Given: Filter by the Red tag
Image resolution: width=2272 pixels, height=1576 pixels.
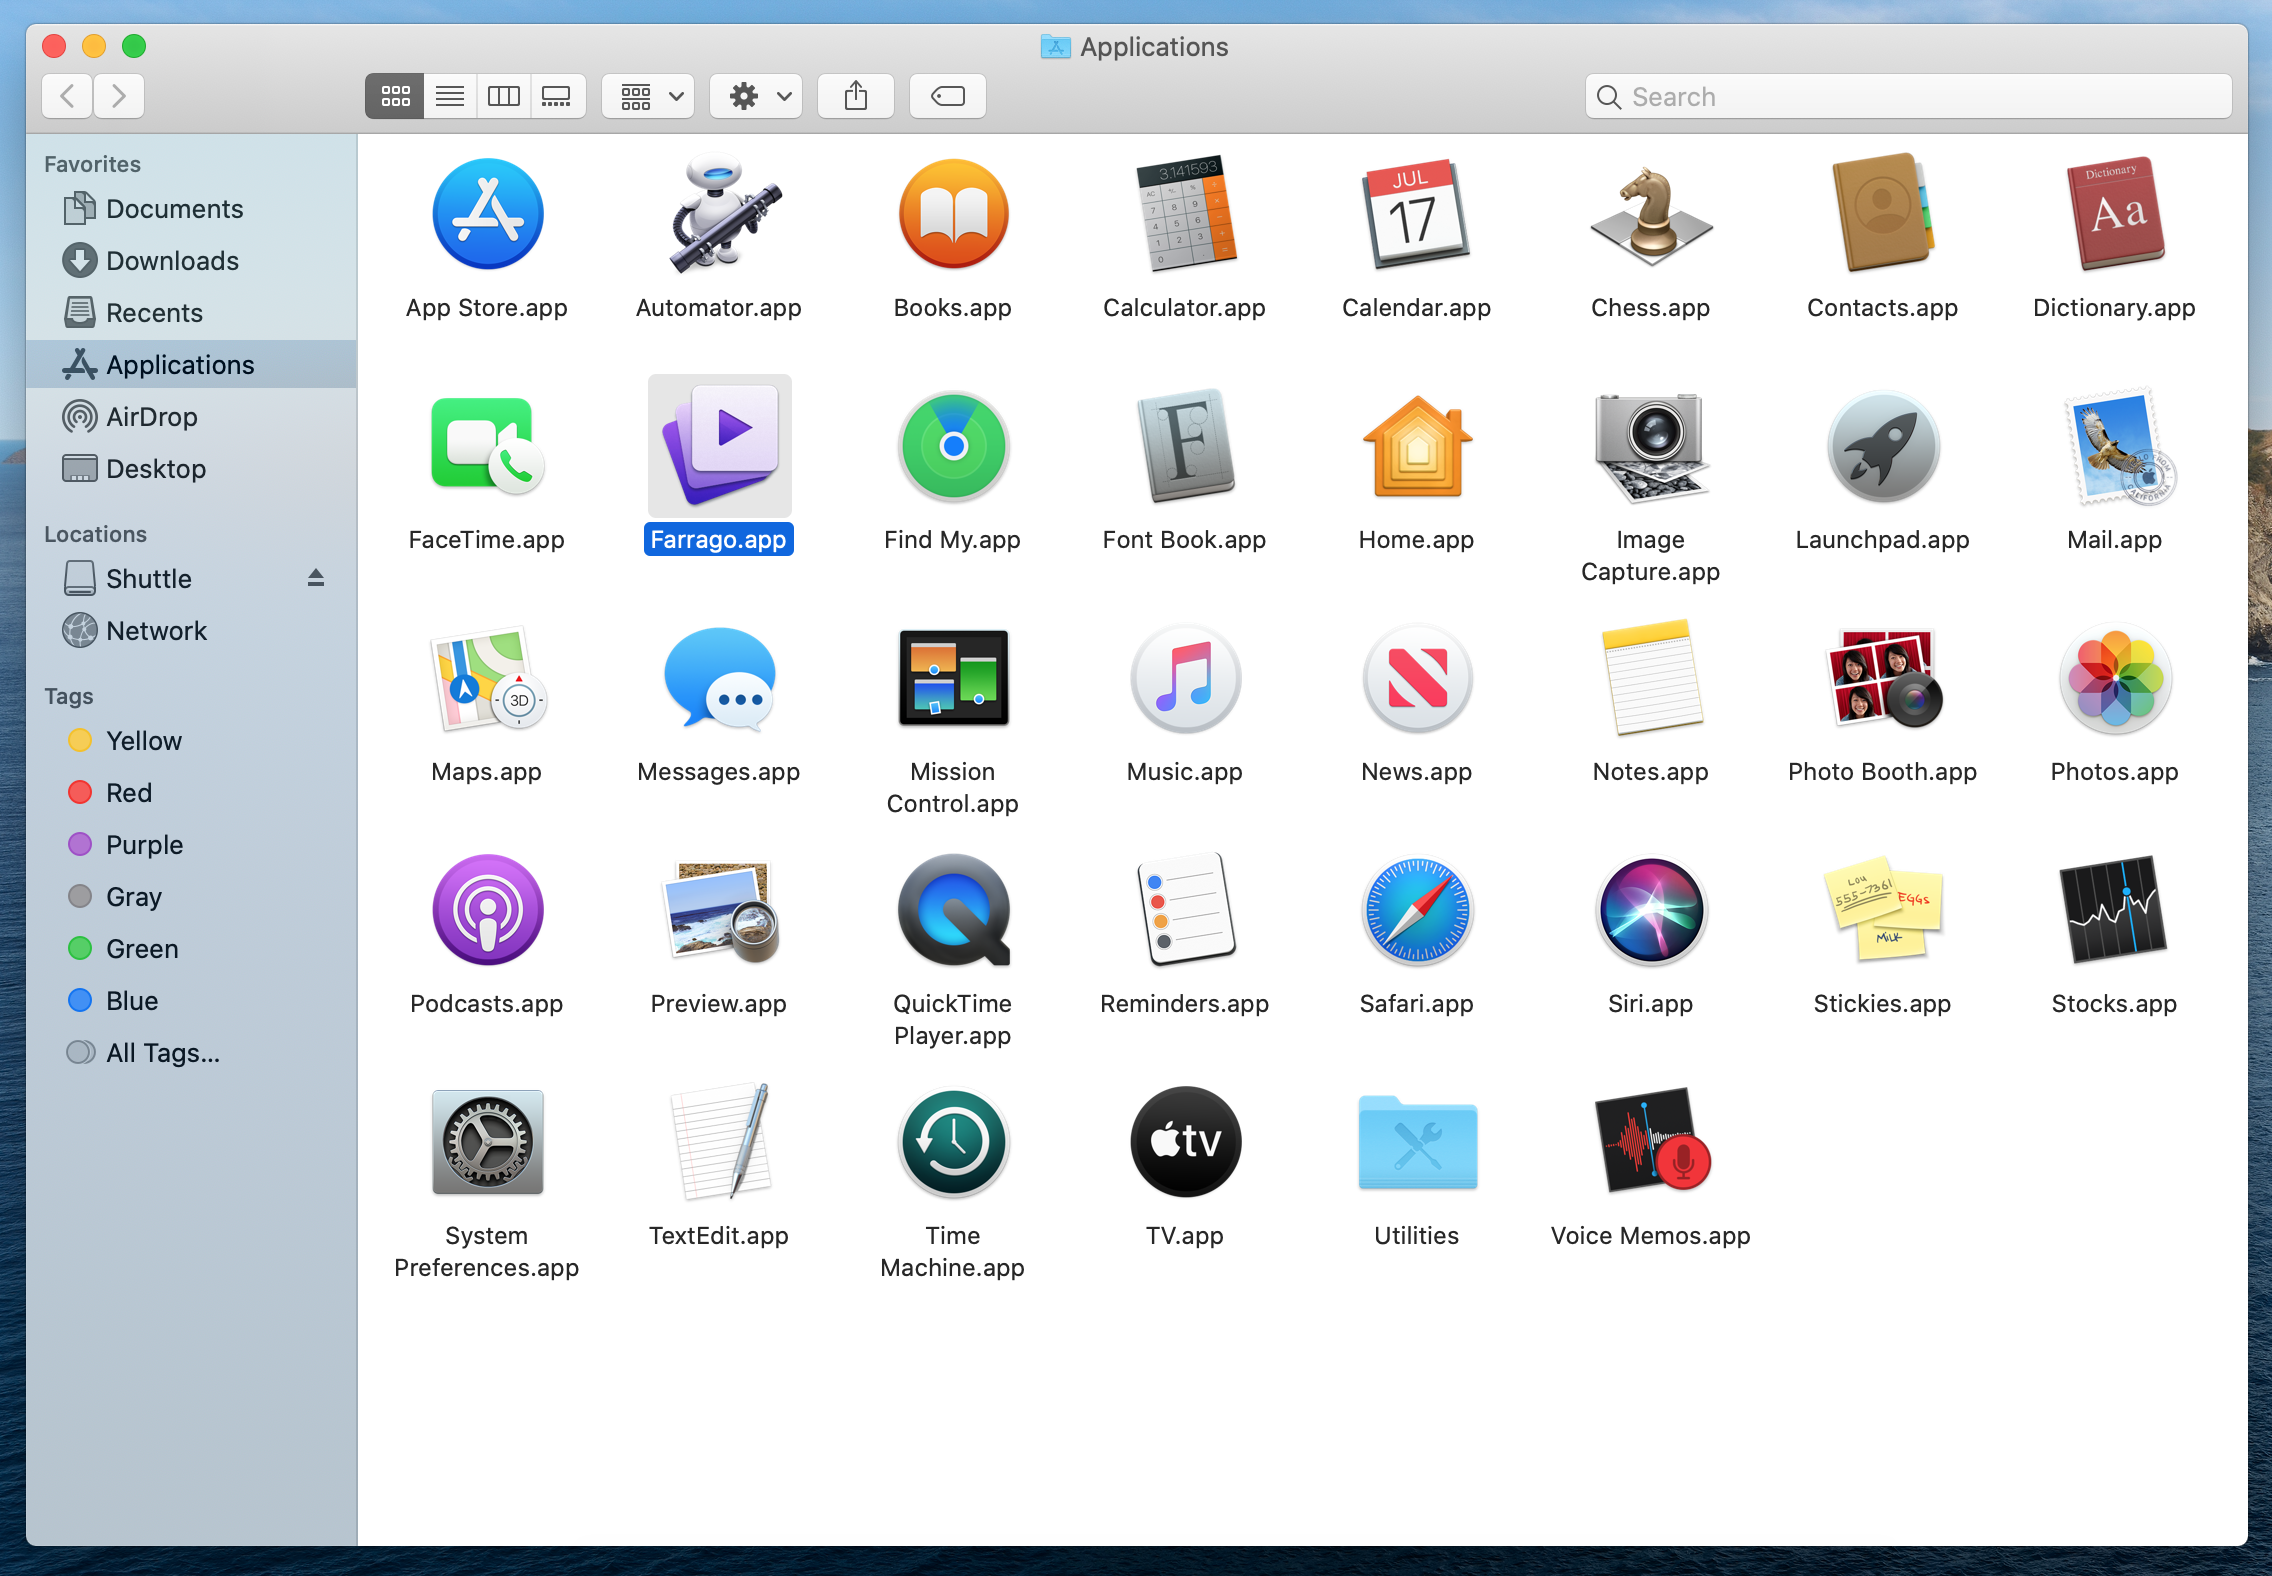Looking at the screenshot, I should coord(191,793).
